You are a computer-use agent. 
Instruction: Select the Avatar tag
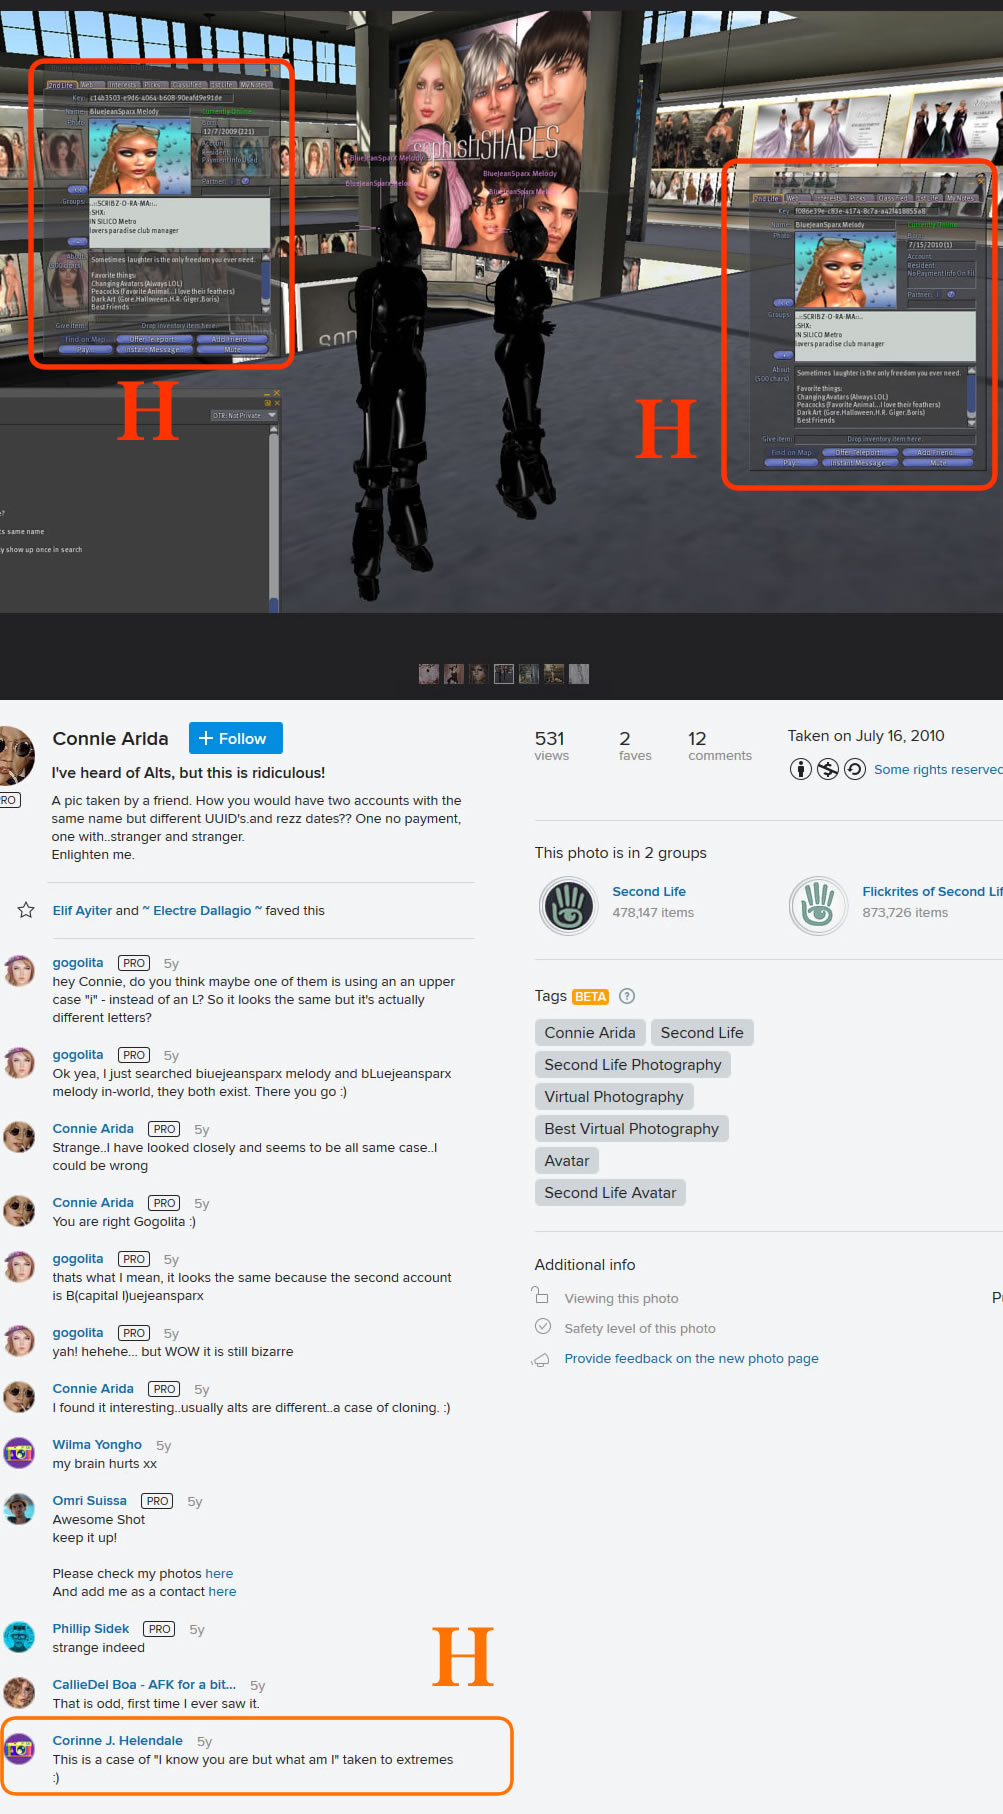tap(567, 1160)
